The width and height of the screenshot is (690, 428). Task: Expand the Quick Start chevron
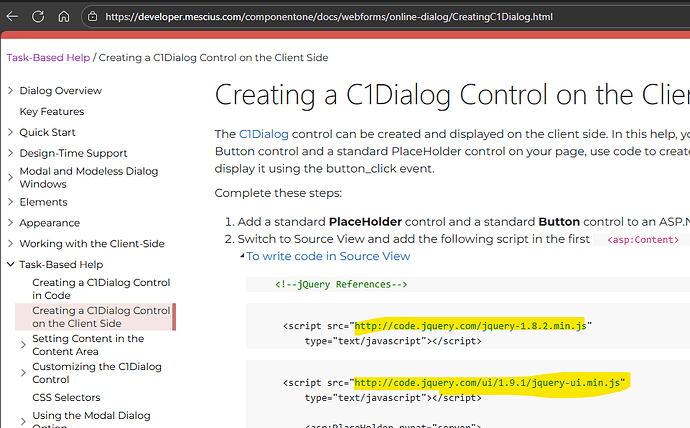[x=10, y=133]
